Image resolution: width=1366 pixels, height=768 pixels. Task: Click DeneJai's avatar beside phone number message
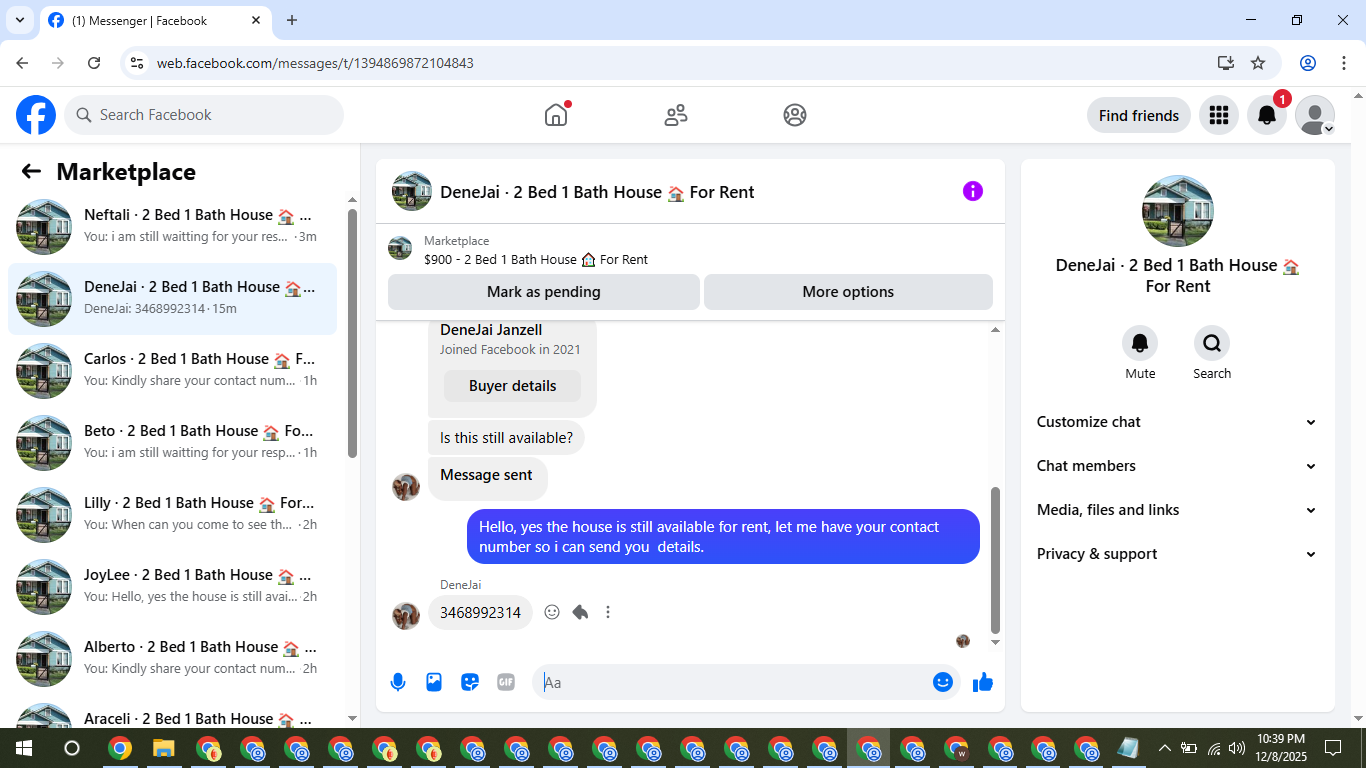(x=406, y=615)
